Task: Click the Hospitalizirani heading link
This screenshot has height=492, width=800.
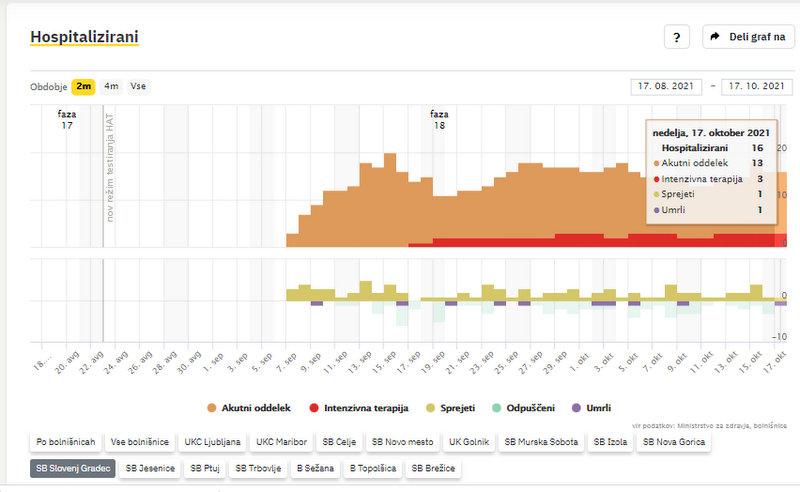Action: pyautogui.click(x=84, y=37)
